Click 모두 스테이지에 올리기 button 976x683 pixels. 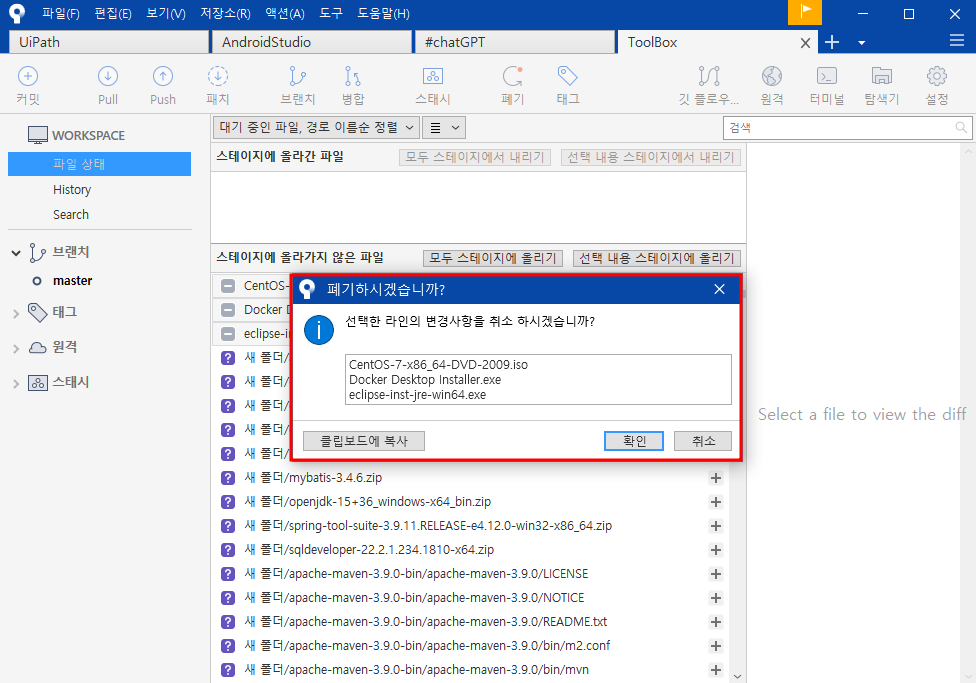click(x=492, y=258)
